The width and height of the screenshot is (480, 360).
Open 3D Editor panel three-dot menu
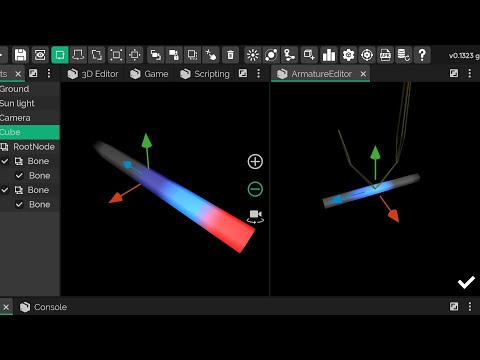[x=259, y=73]
